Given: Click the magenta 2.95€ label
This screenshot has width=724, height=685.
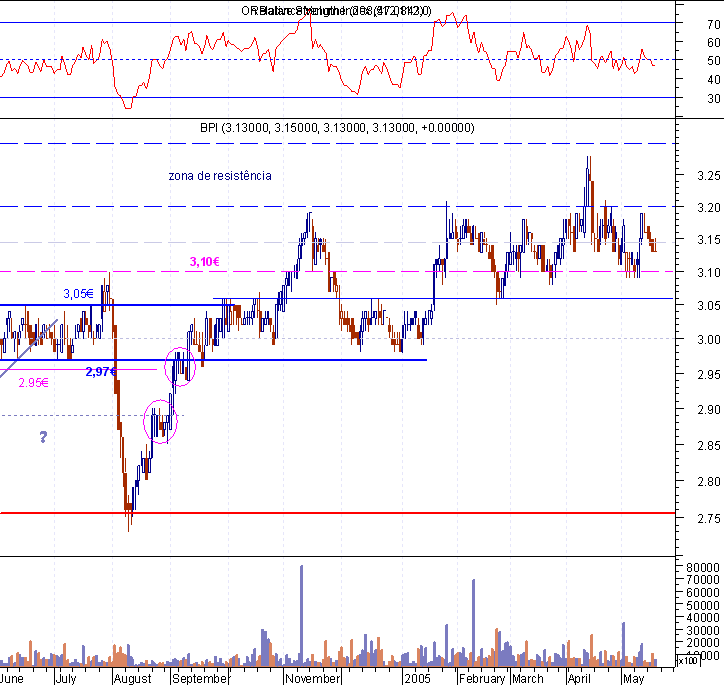Looking at the screenshot, I should tap(33, 383).
